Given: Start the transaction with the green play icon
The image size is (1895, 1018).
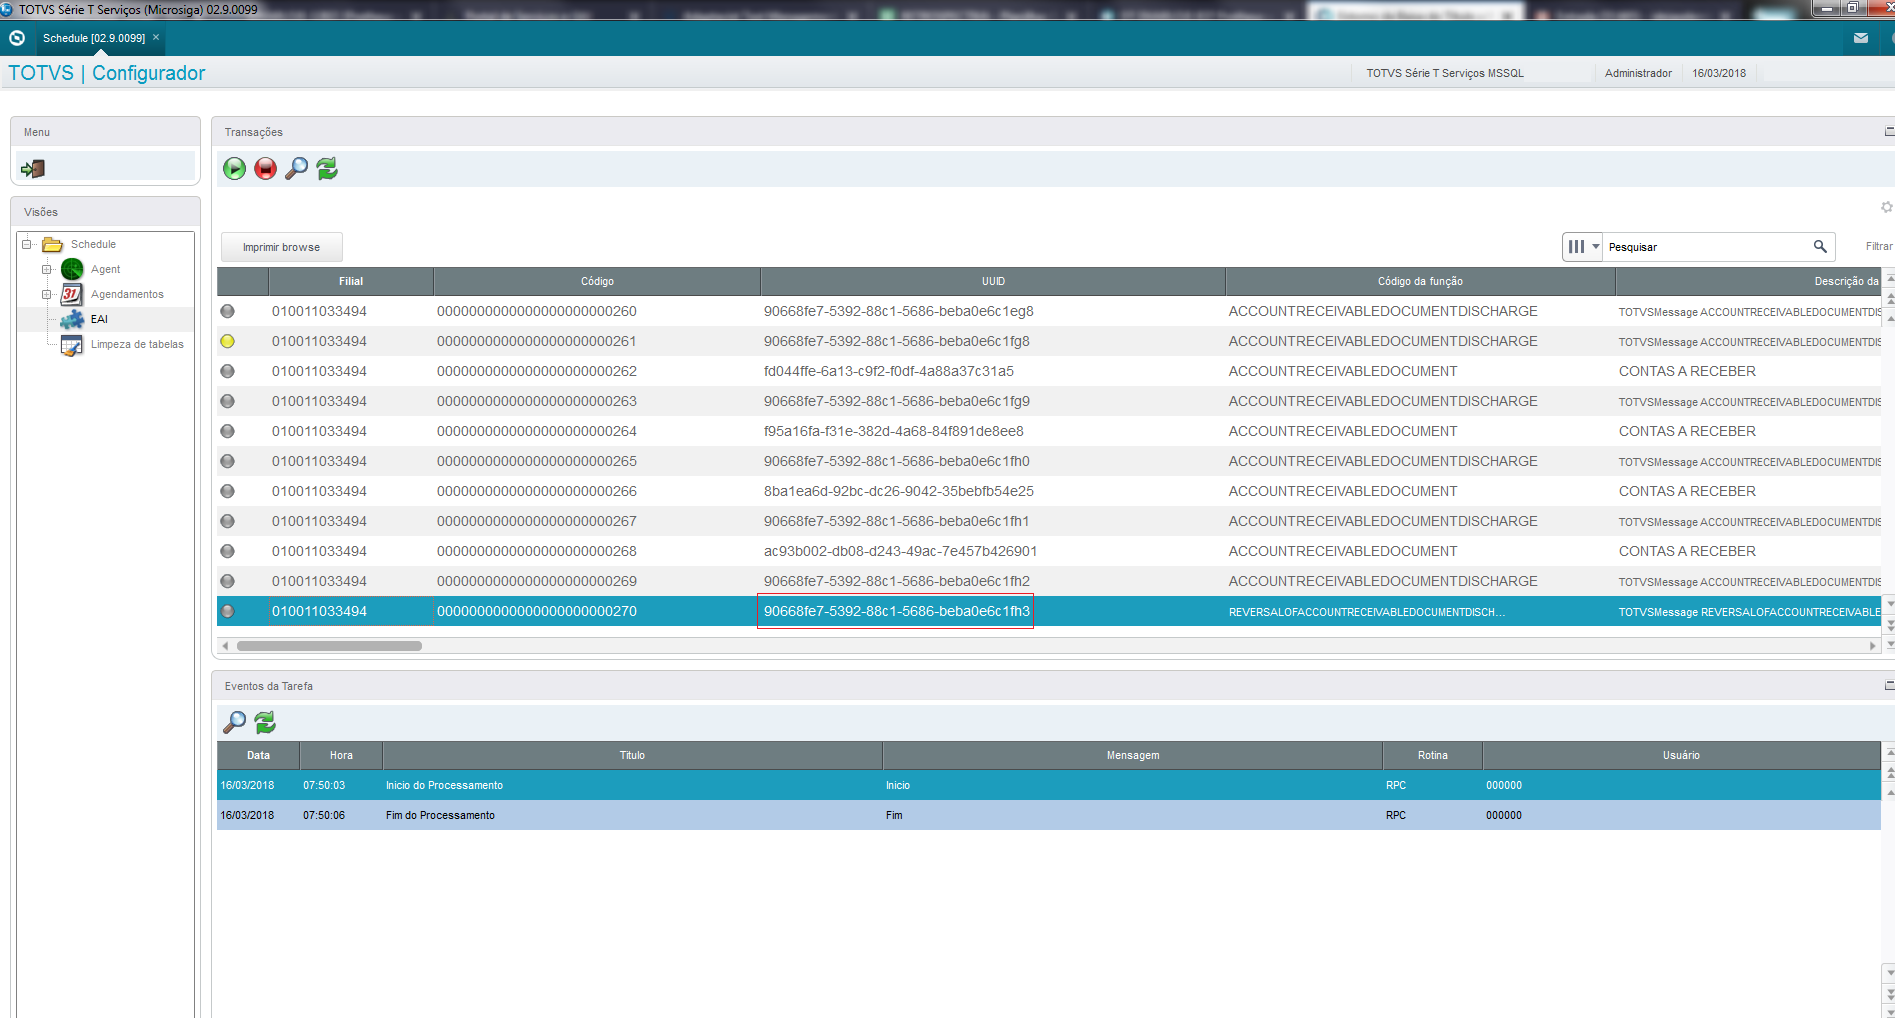Looking at the screenshot, I should pos(234,169).
